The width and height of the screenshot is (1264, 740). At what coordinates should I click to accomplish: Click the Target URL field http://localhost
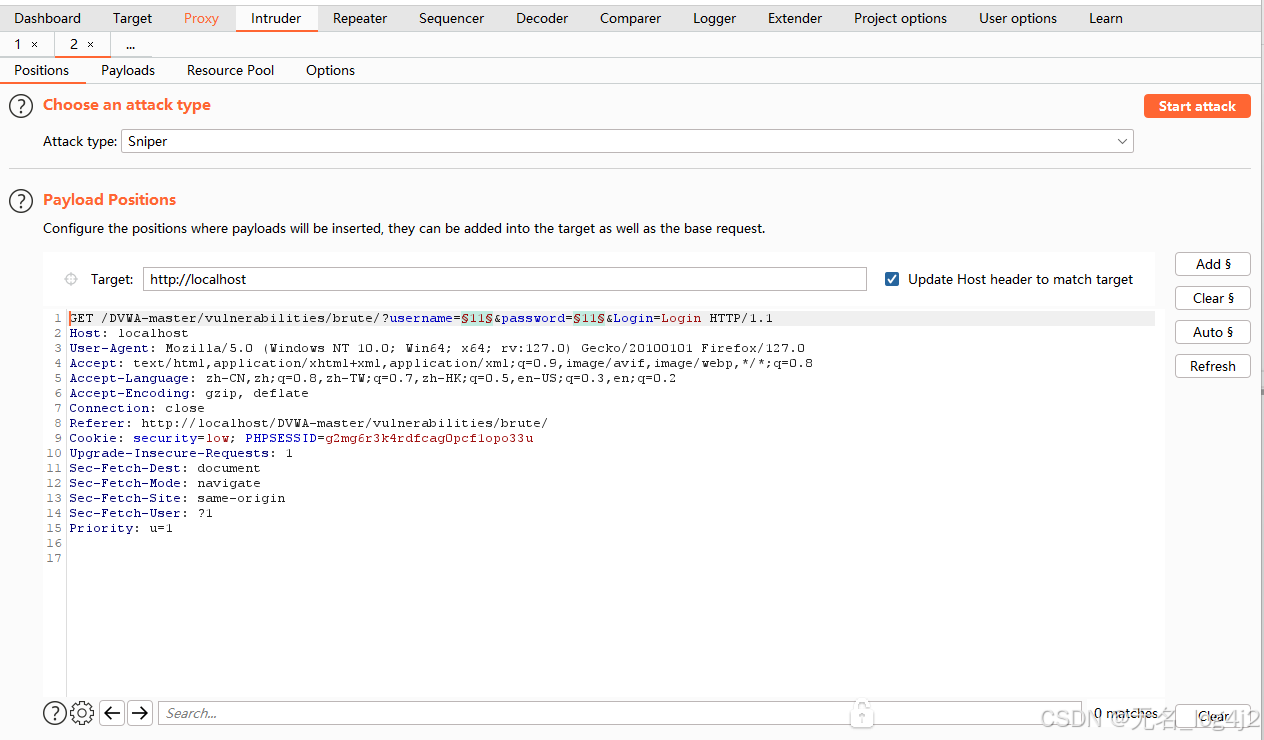pos(505,279)
